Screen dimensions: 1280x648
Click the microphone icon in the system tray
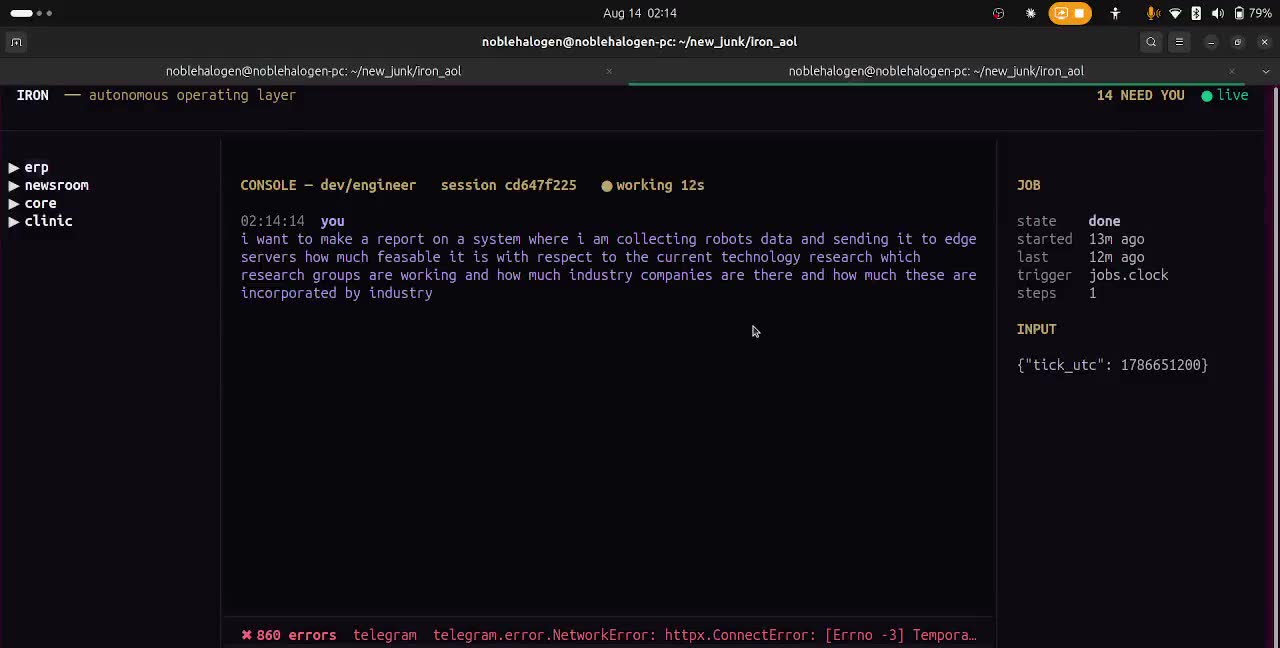tap(1153, 13)
